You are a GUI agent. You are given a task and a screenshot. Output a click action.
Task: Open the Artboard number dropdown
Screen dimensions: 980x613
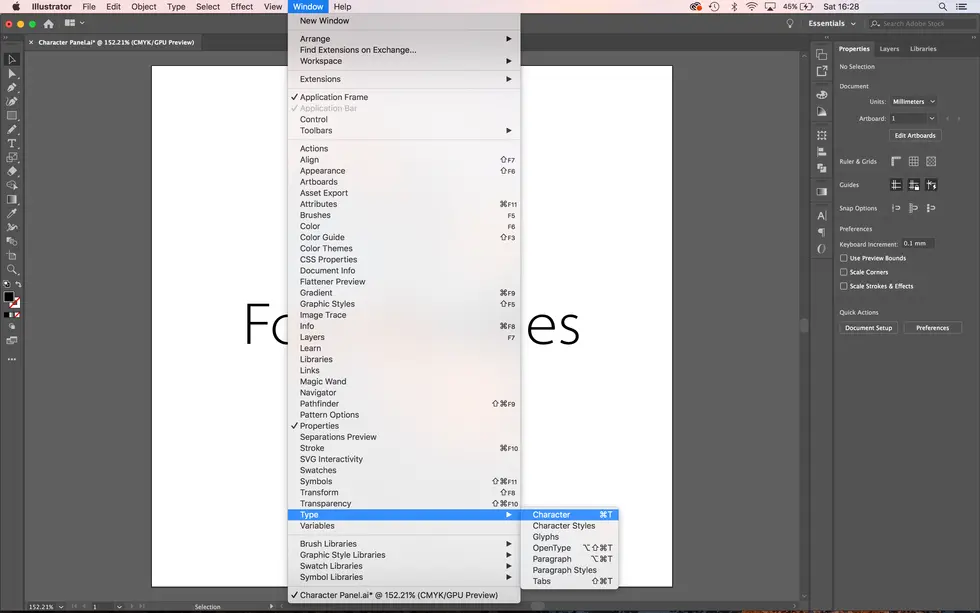tap(912, 118)
